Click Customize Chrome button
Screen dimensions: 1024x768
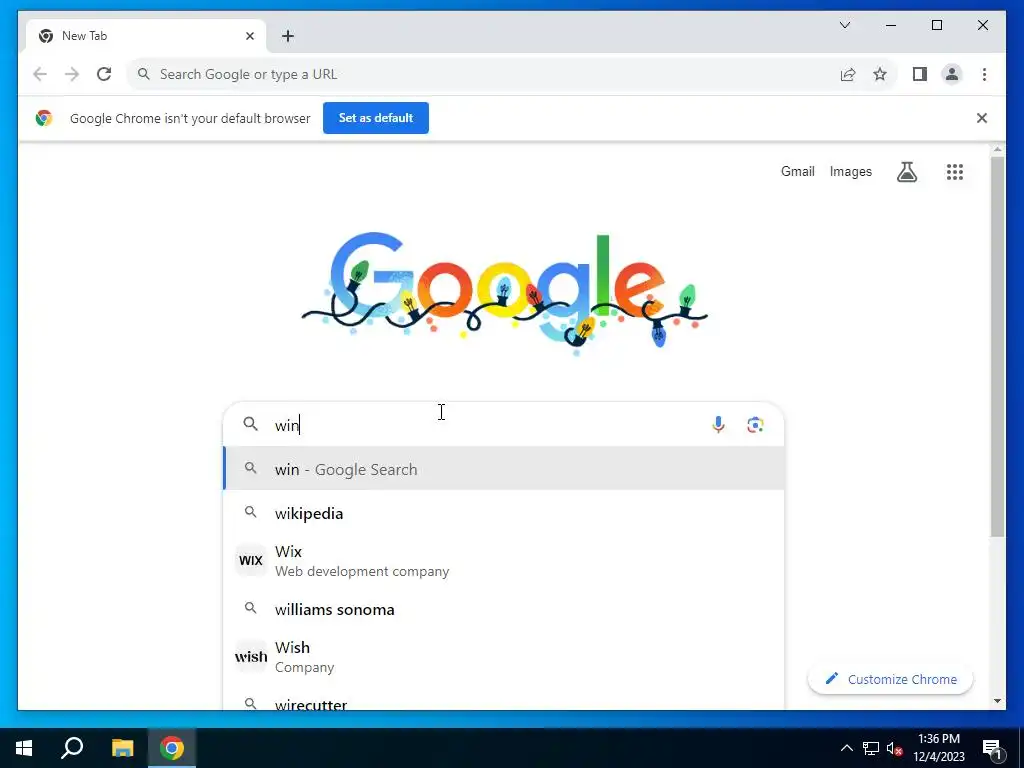(890, 679)
